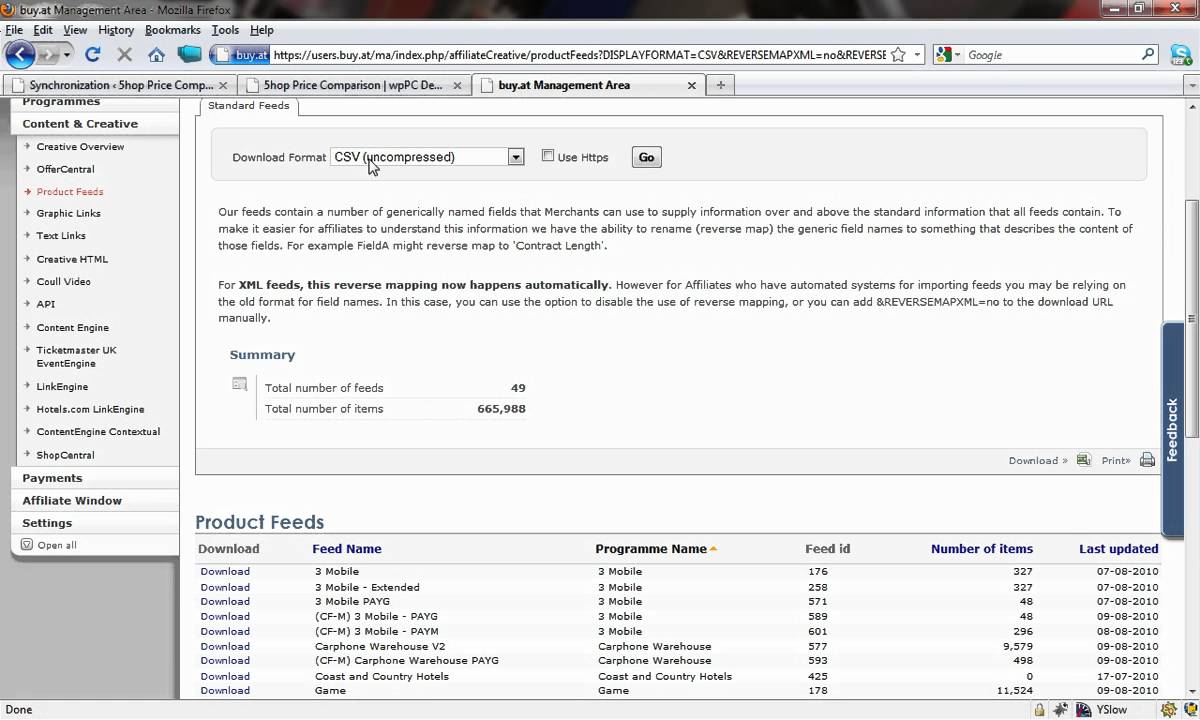Image resolution: width=1200 pixels, height=720 pixels.
Task: Click the search magnifier in Google box
Action: 1149,55
